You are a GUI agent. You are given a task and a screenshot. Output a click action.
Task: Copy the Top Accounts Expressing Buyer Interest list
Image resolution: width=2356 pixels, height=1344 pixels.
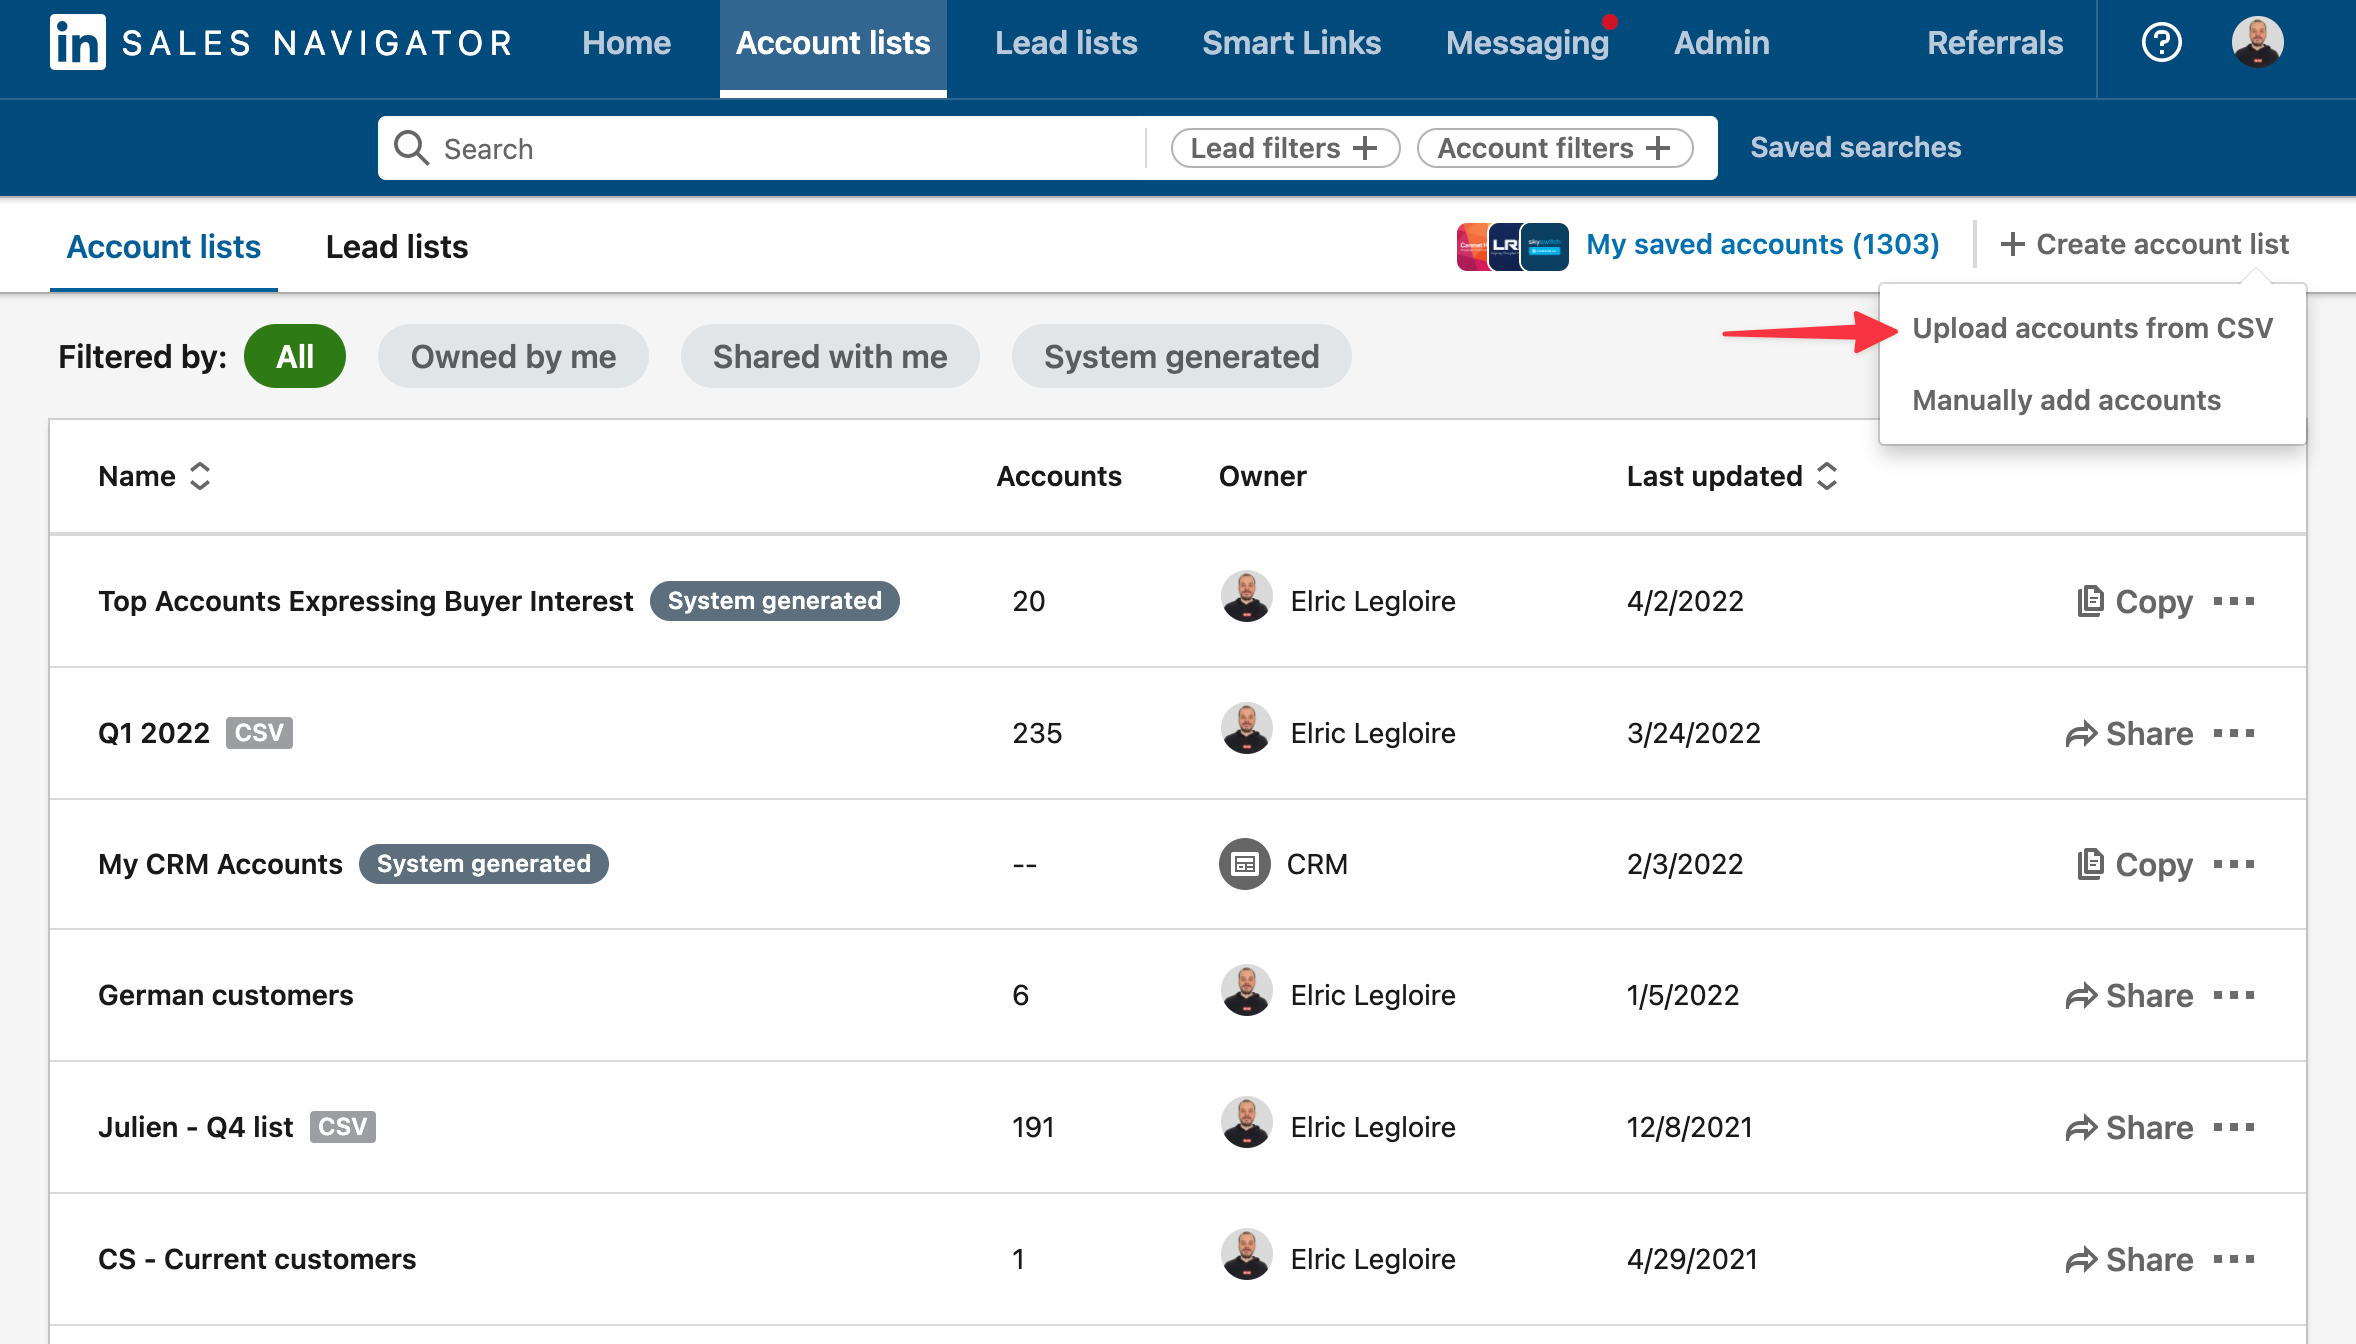[2134, 601]
